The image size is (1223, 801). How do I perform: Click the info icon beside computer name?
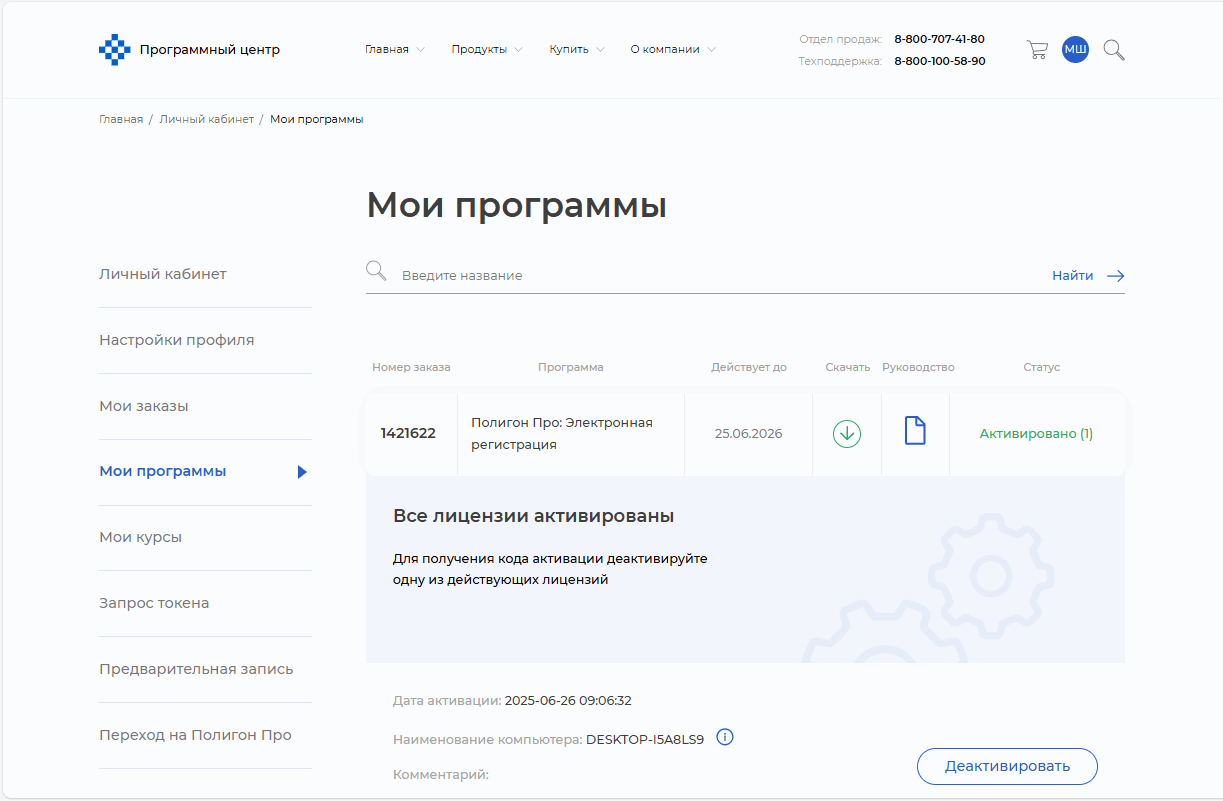tap(726, 738)
